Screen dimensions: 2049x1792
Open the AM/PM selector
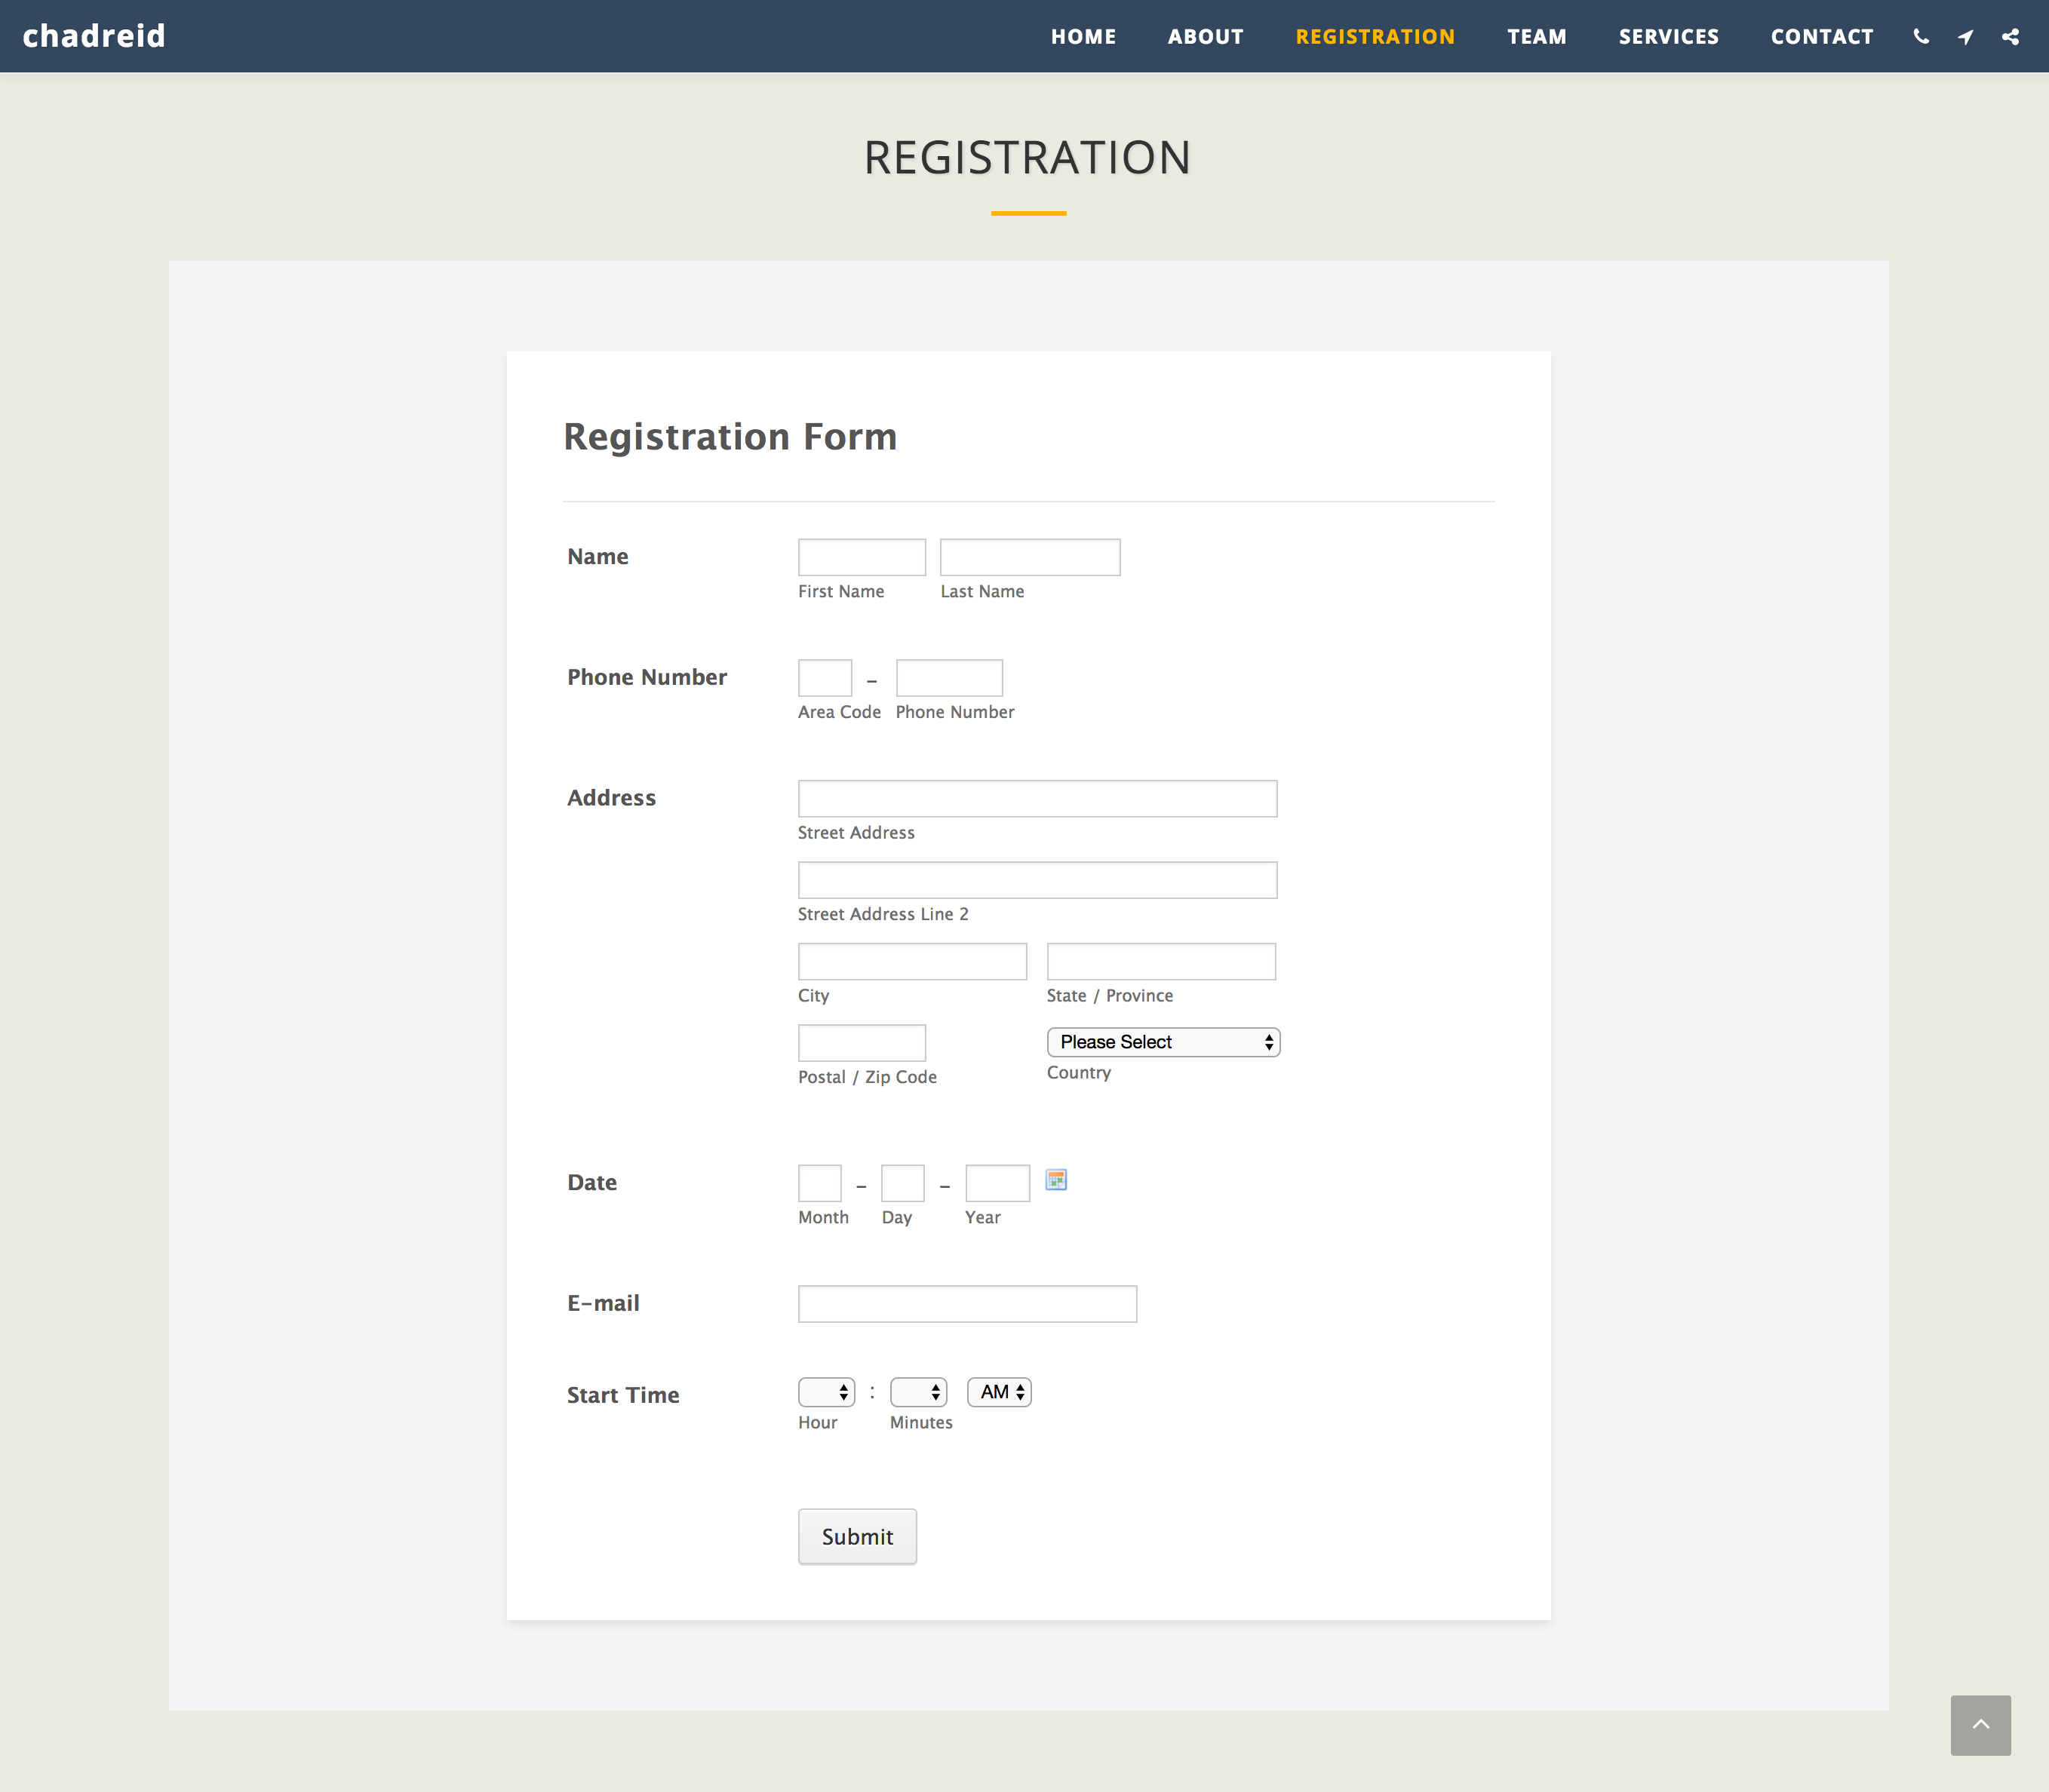click(x=999, y=1392)
